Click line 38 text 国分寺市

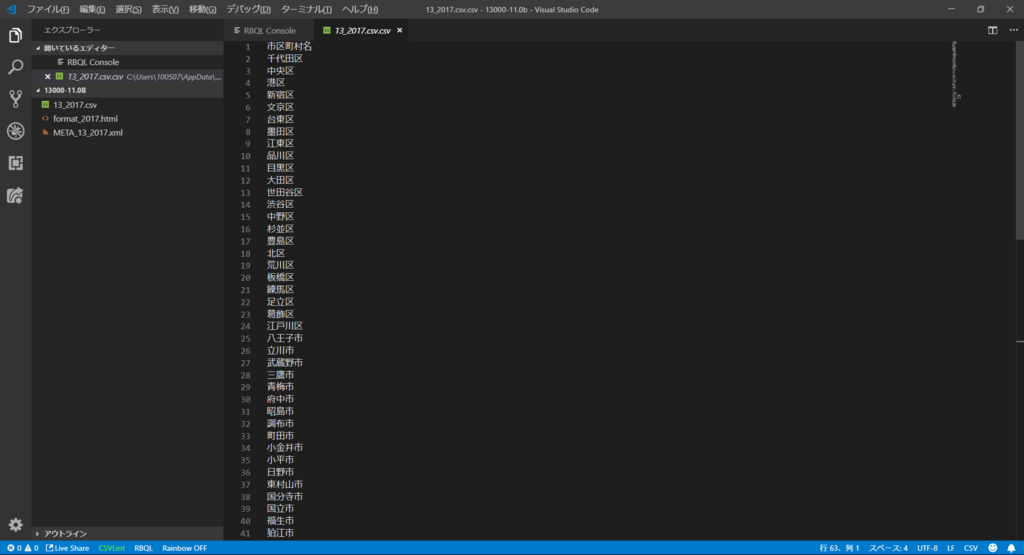click(285, 496)
